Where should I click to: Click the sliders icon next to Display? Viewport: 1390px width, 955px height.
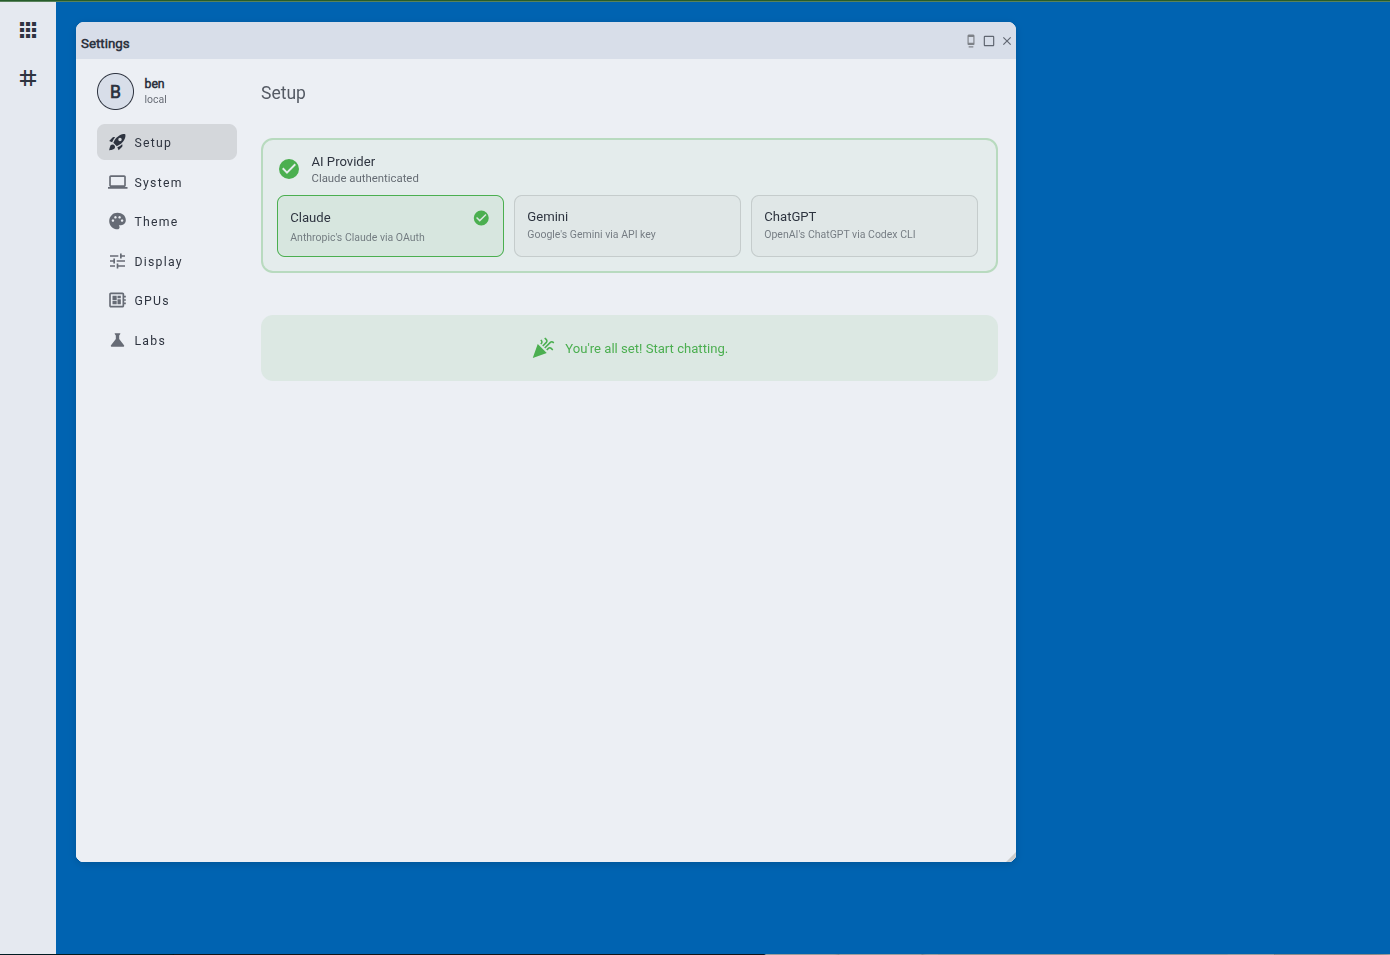point(117,260)
